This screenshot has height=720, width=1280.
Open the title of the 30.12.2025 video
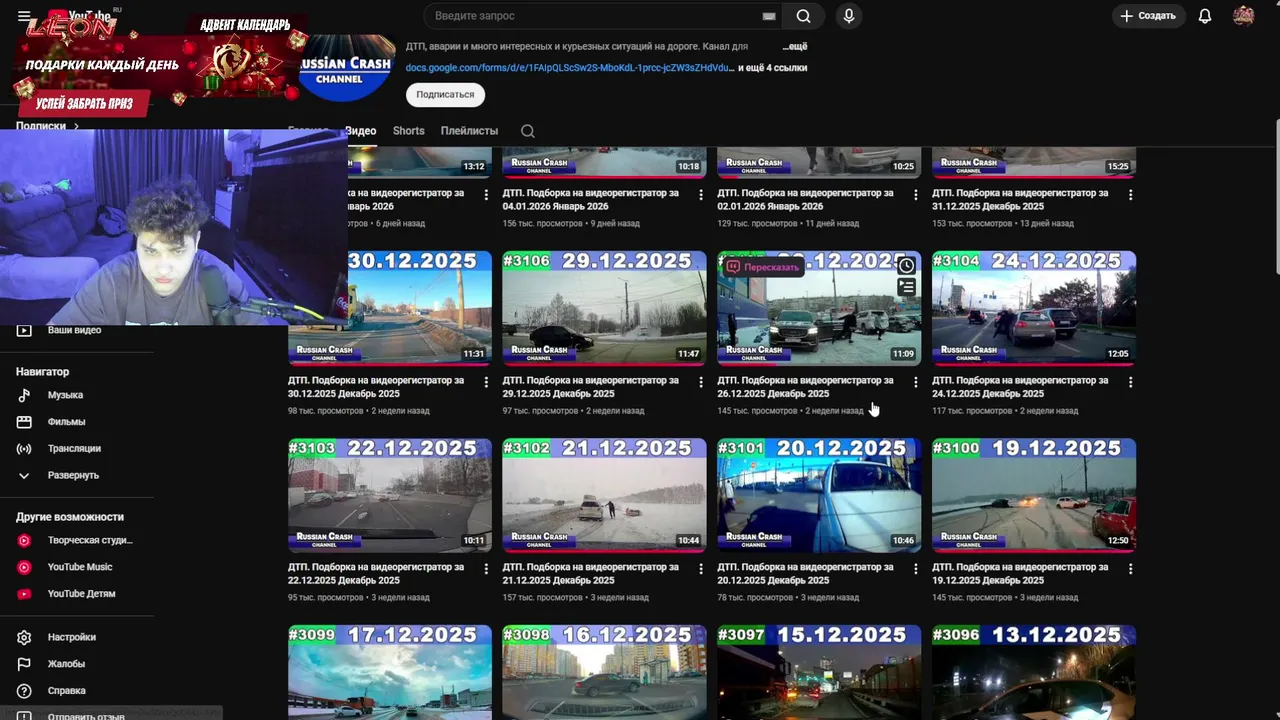376,387
